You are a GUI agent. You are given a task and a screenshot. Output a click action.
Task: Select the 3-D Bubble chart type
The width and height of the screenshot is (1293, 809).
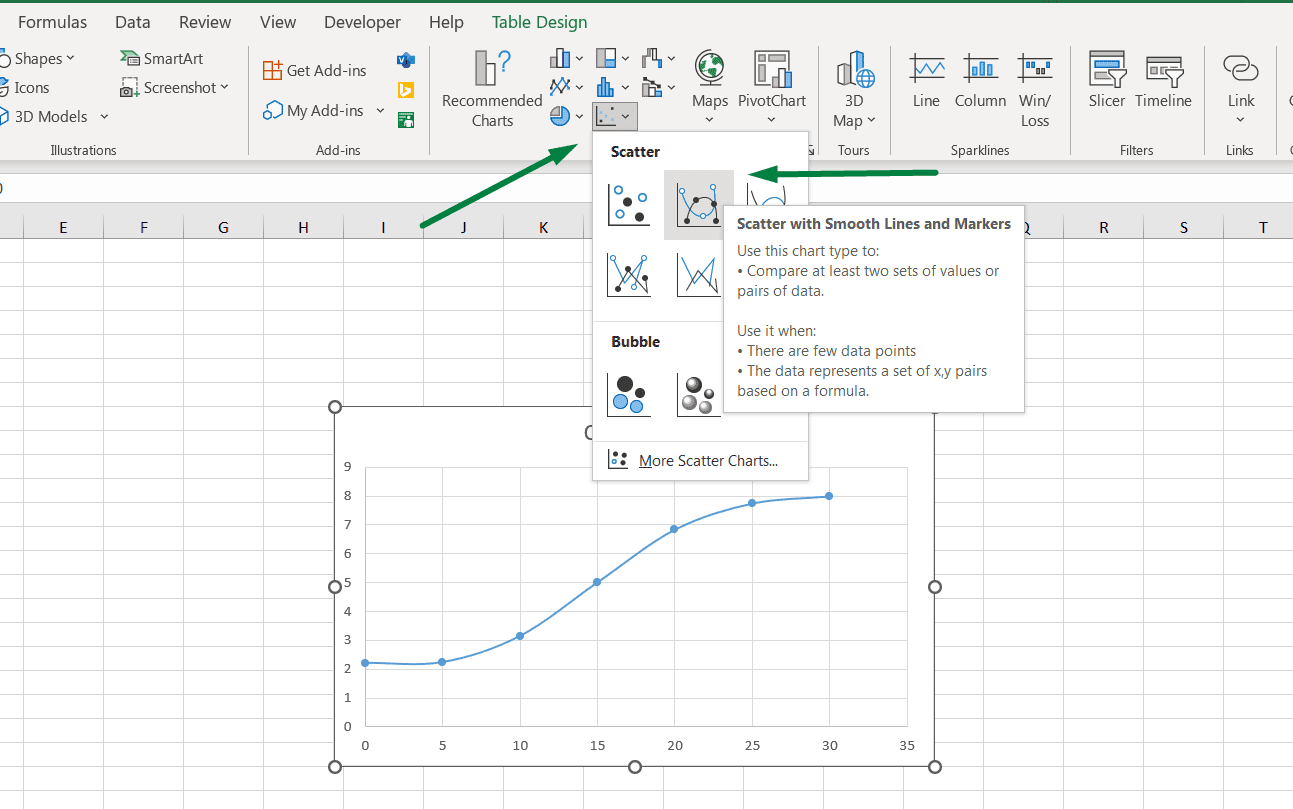(x=698, y=393)
